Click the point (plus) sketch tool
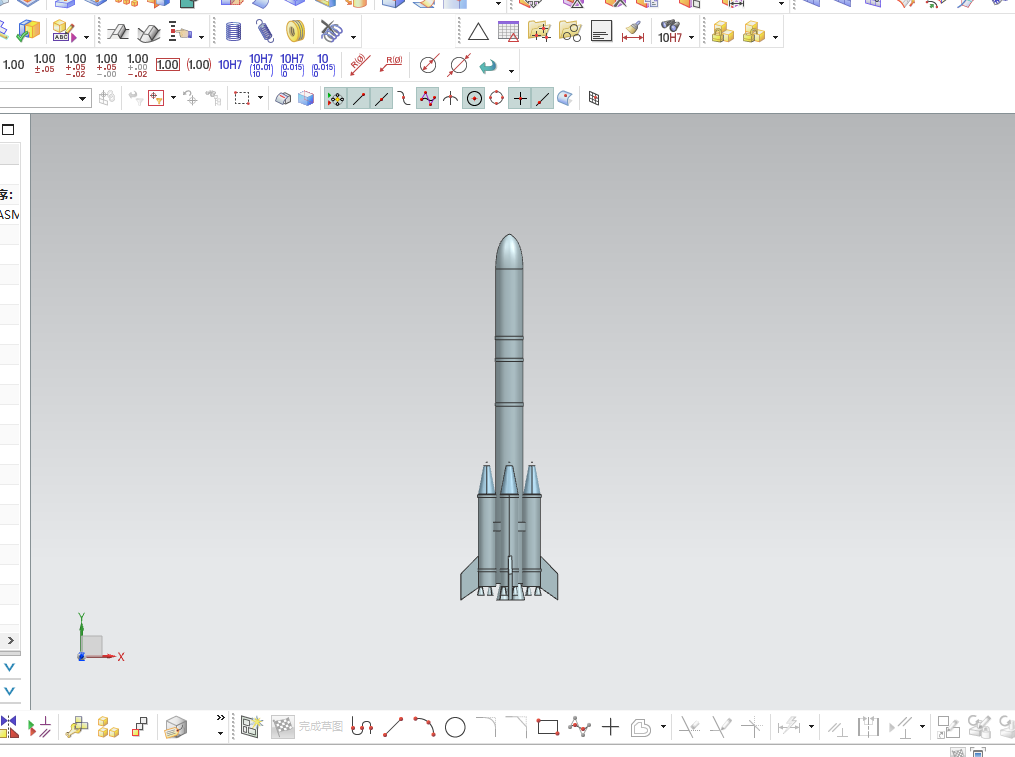 (x=611, y=727)
